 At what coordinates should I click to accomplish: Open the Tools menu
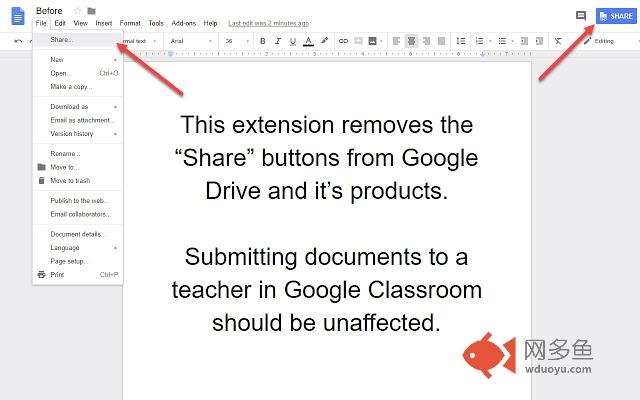(156, 23)
